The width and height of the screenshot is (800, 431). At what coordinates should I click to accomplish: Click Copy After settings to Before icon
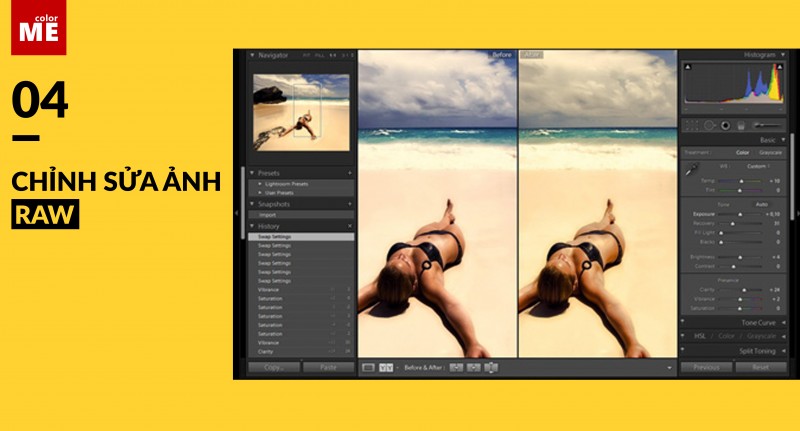[x=473, y=368]
